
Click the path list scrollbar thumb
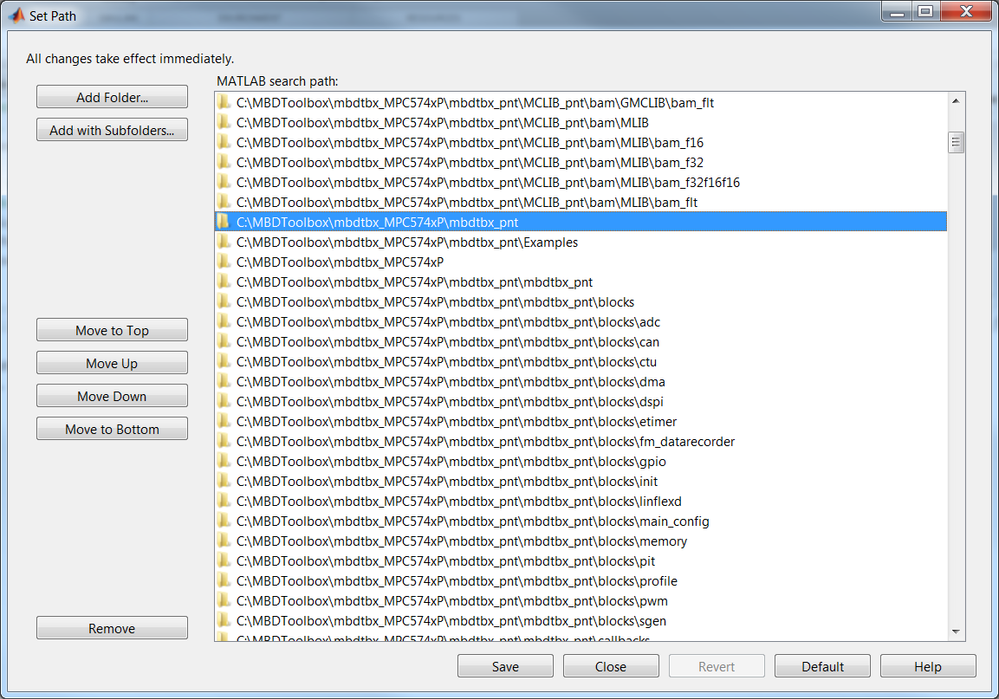pos(956,142)
